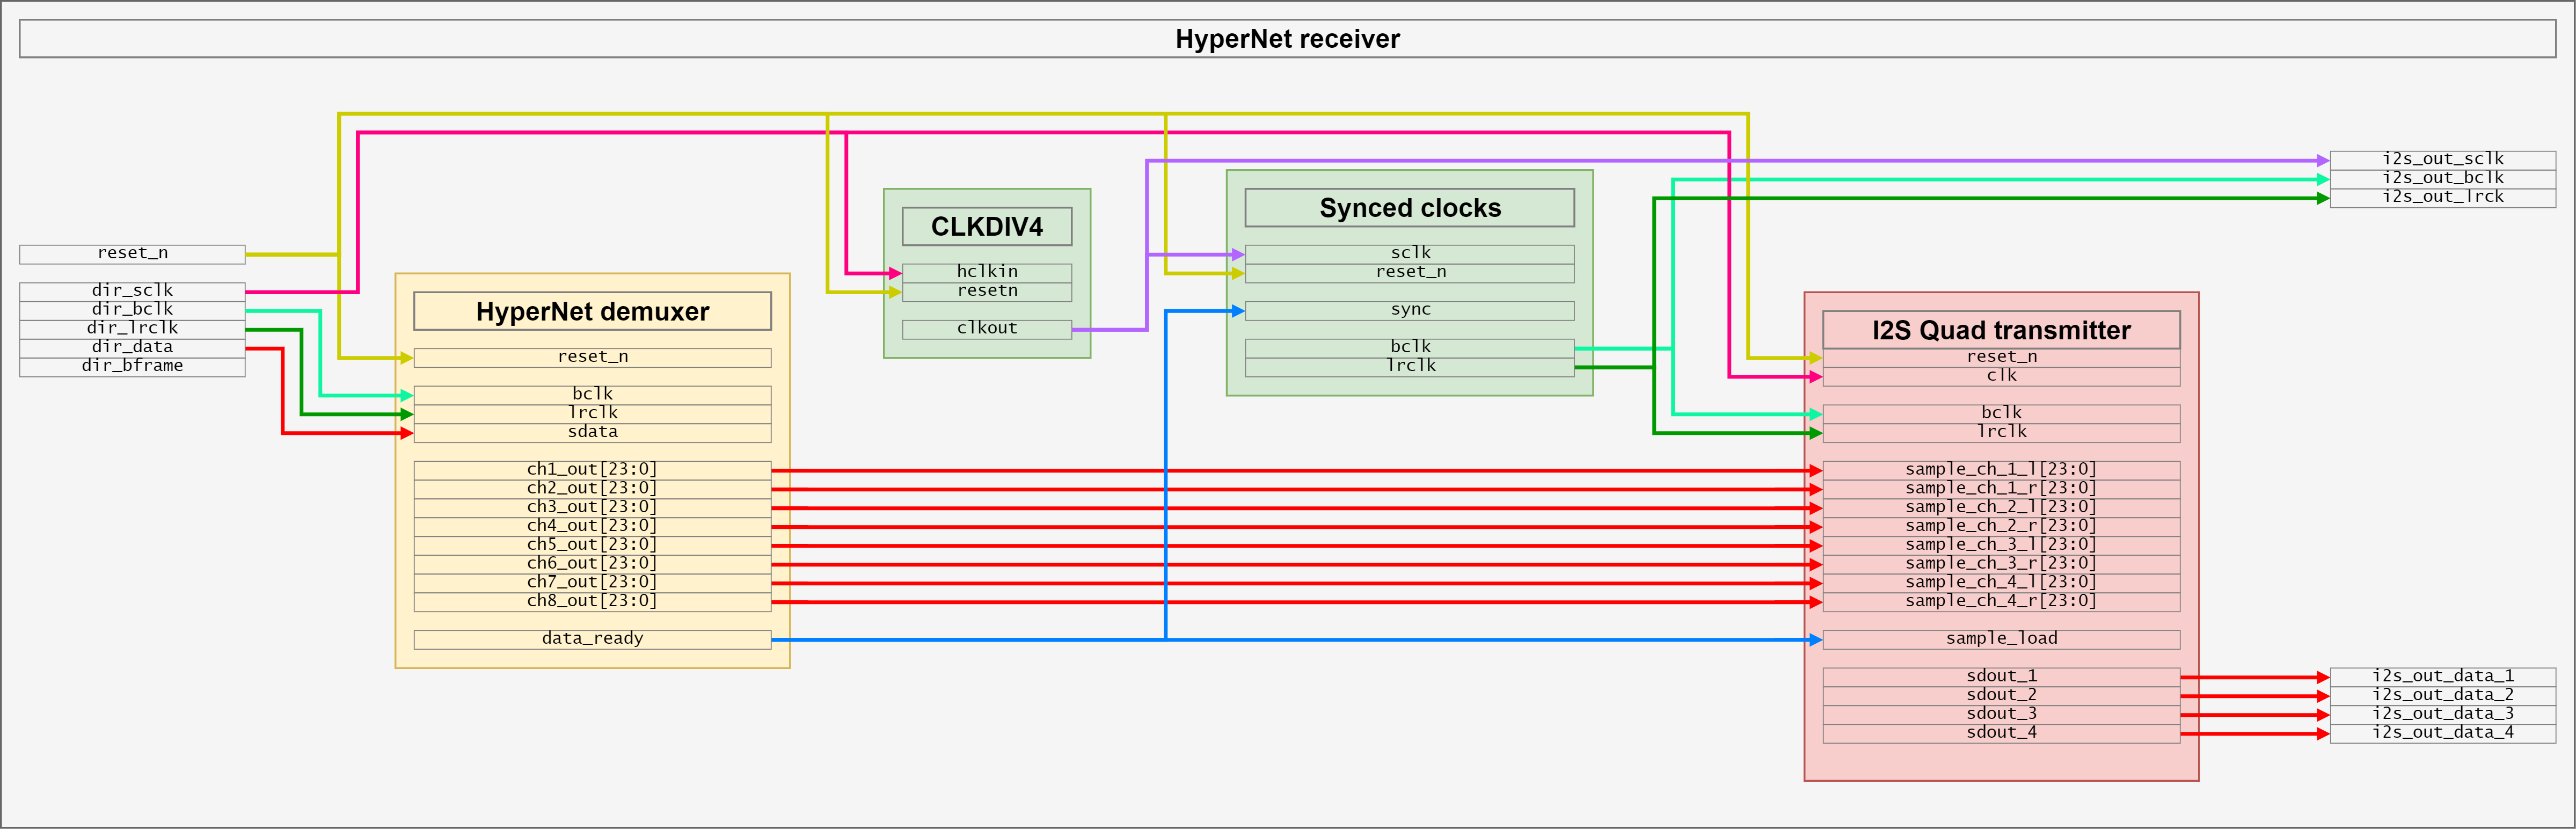
Task: Click the data_ready port on demuxer
Action: 592,639
